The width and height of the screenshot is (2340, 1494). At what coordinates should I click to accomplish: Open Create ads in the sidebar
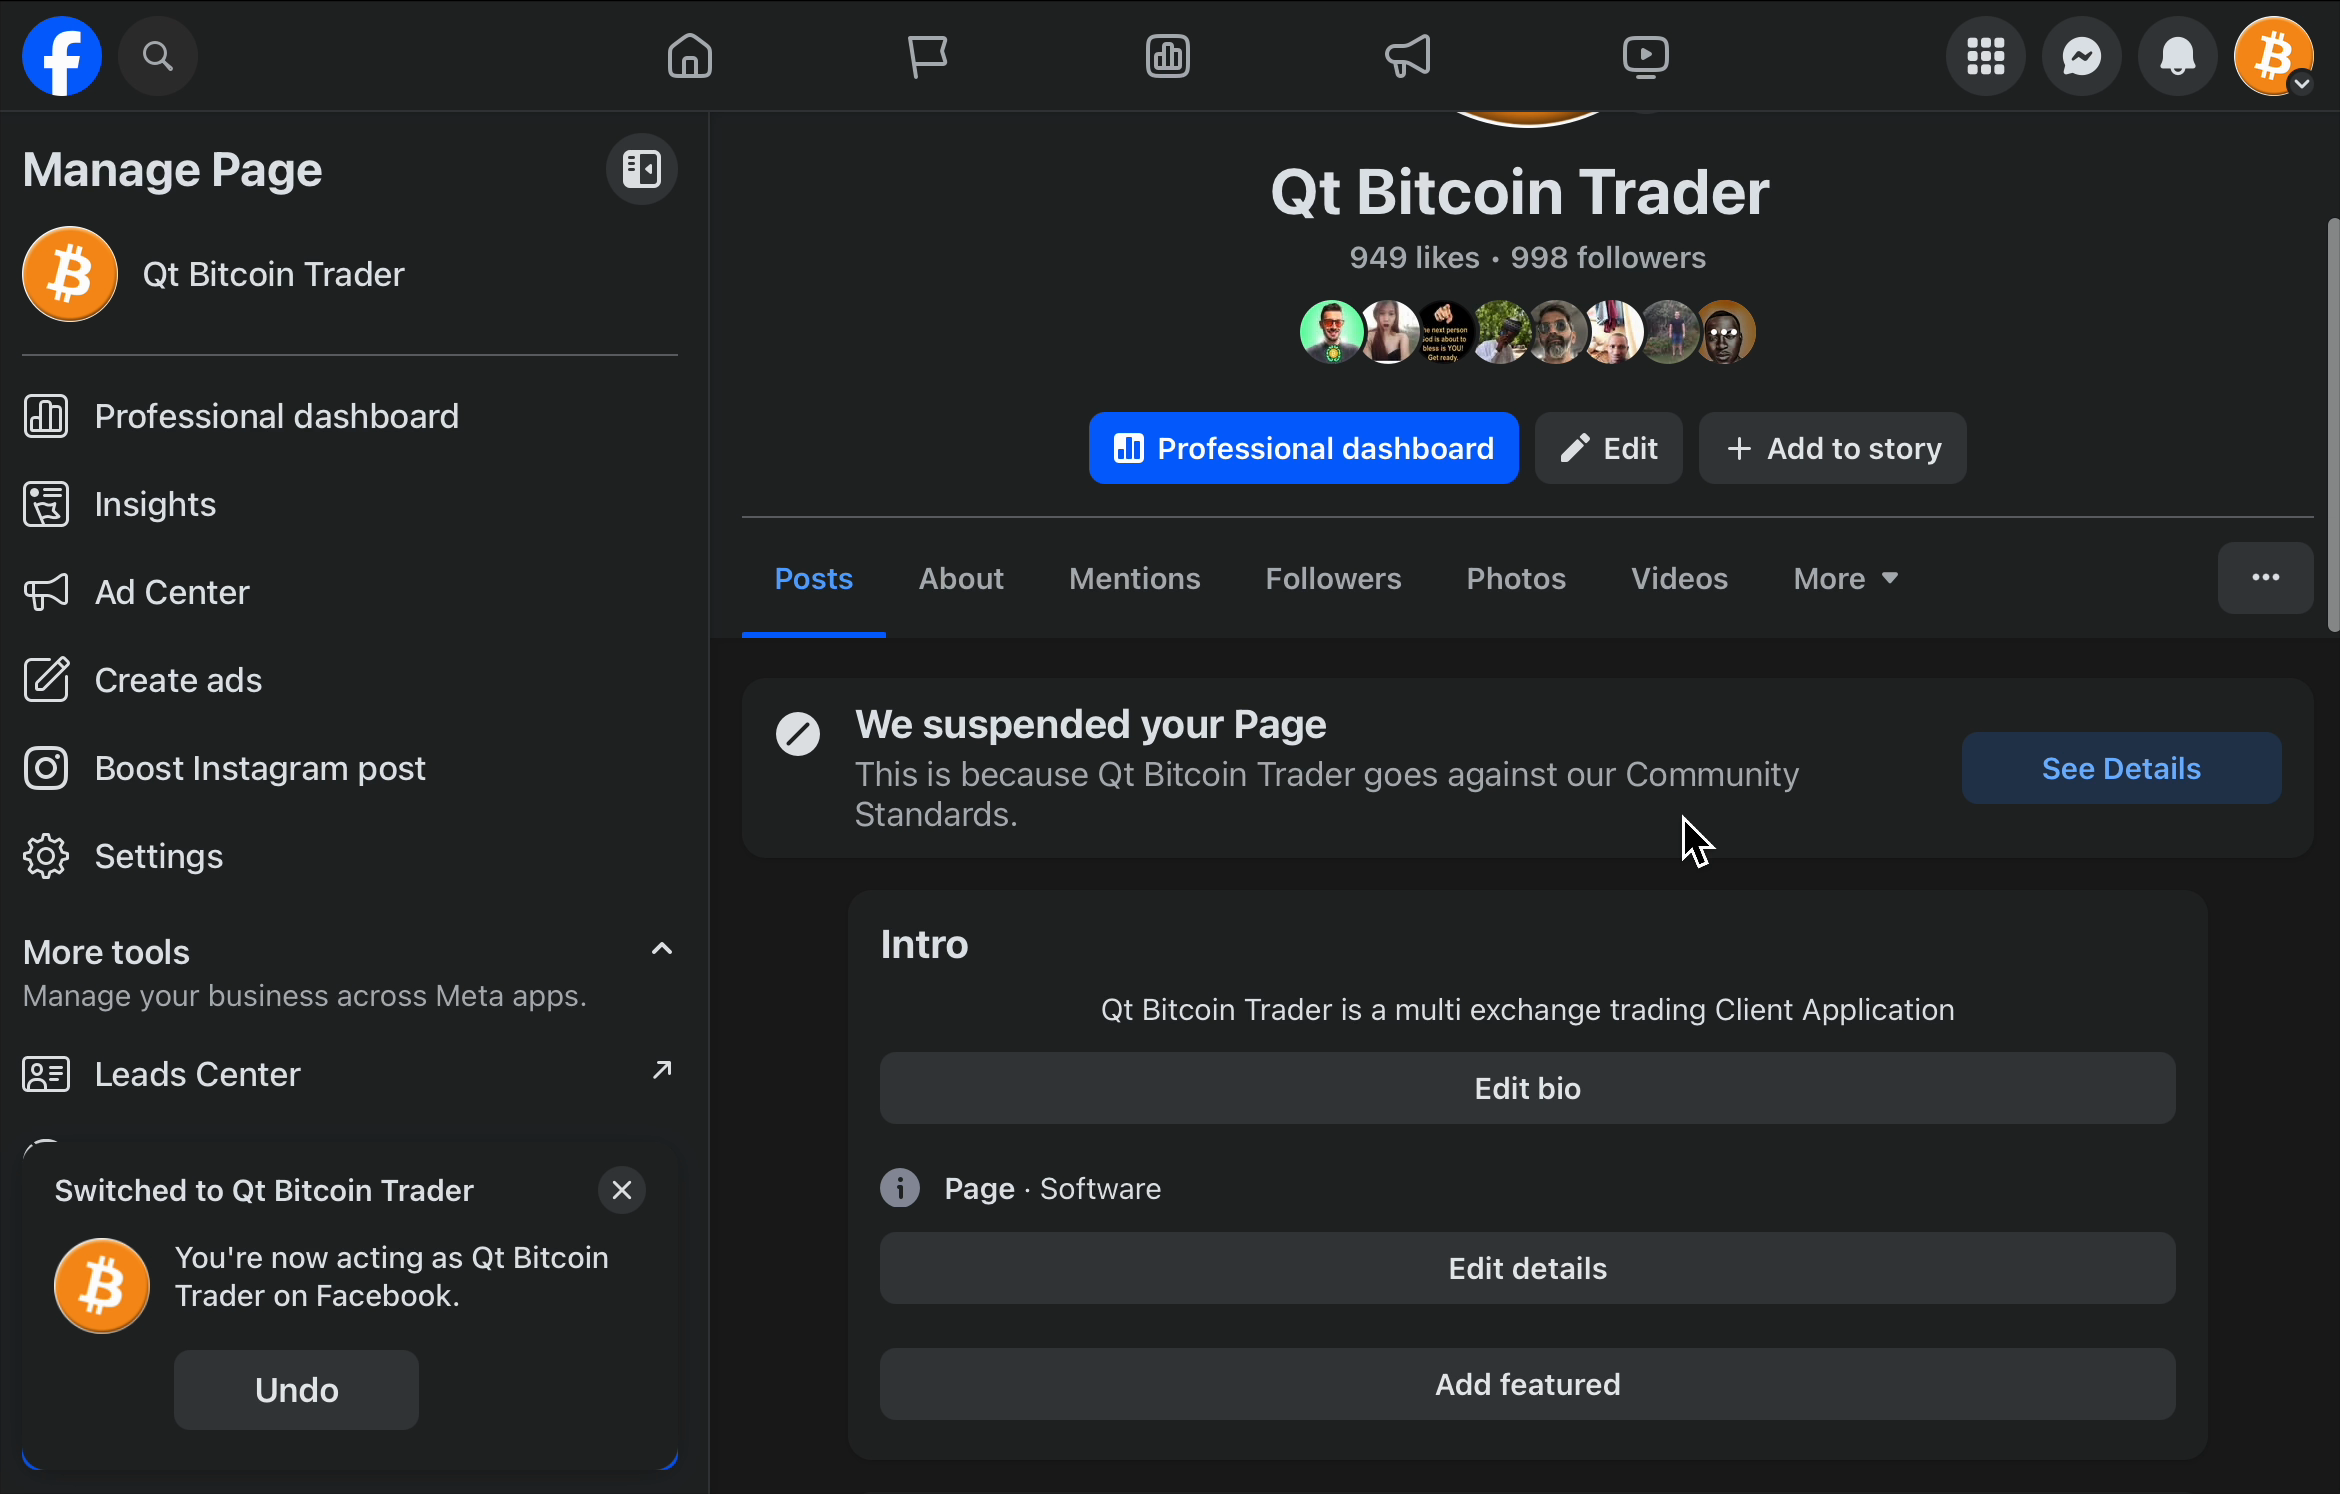[x=350, y=680]
